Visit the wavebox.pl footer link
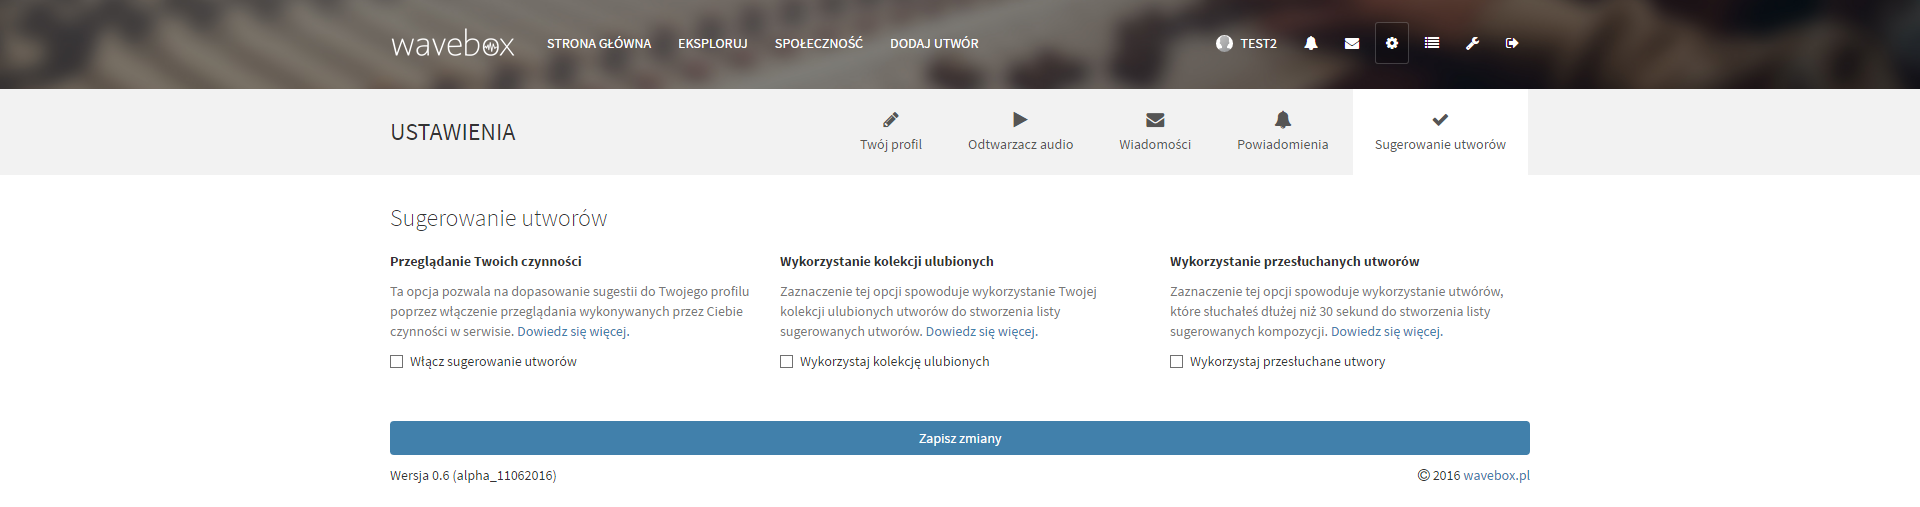This screenshot has width=1920, height=507. 1496,476
